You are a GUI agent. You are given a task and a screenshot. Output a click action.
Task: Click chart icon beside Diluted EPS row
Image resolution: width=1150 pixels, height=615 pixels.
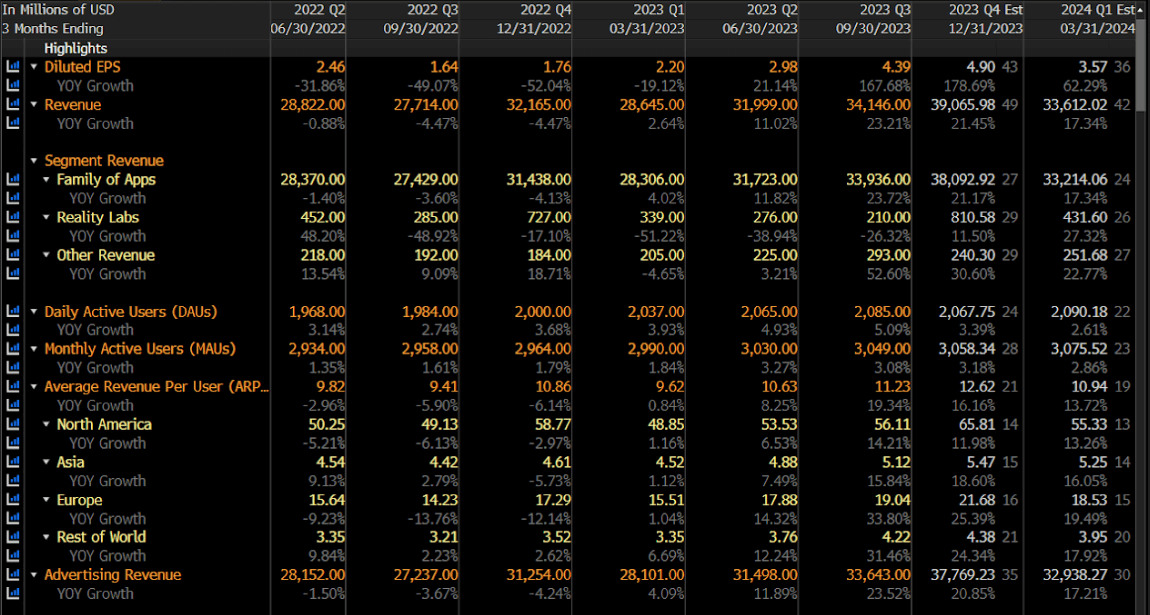13,67
